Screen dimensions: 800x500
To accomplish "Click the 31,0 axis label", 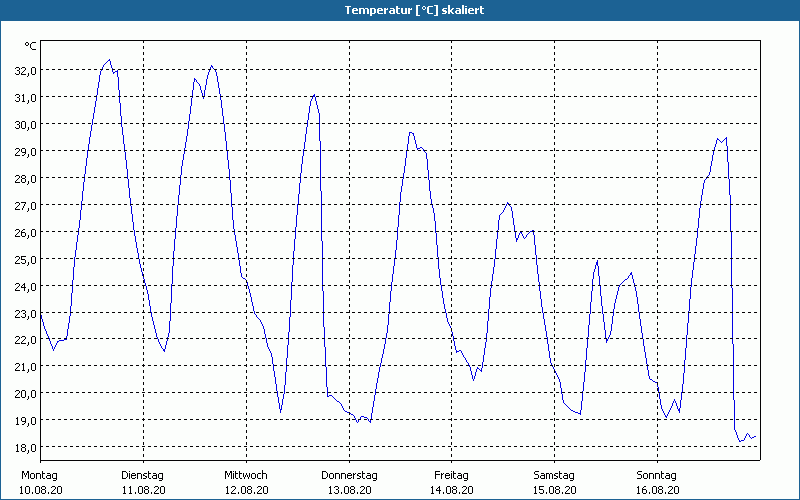I will (x=26, y=97).
